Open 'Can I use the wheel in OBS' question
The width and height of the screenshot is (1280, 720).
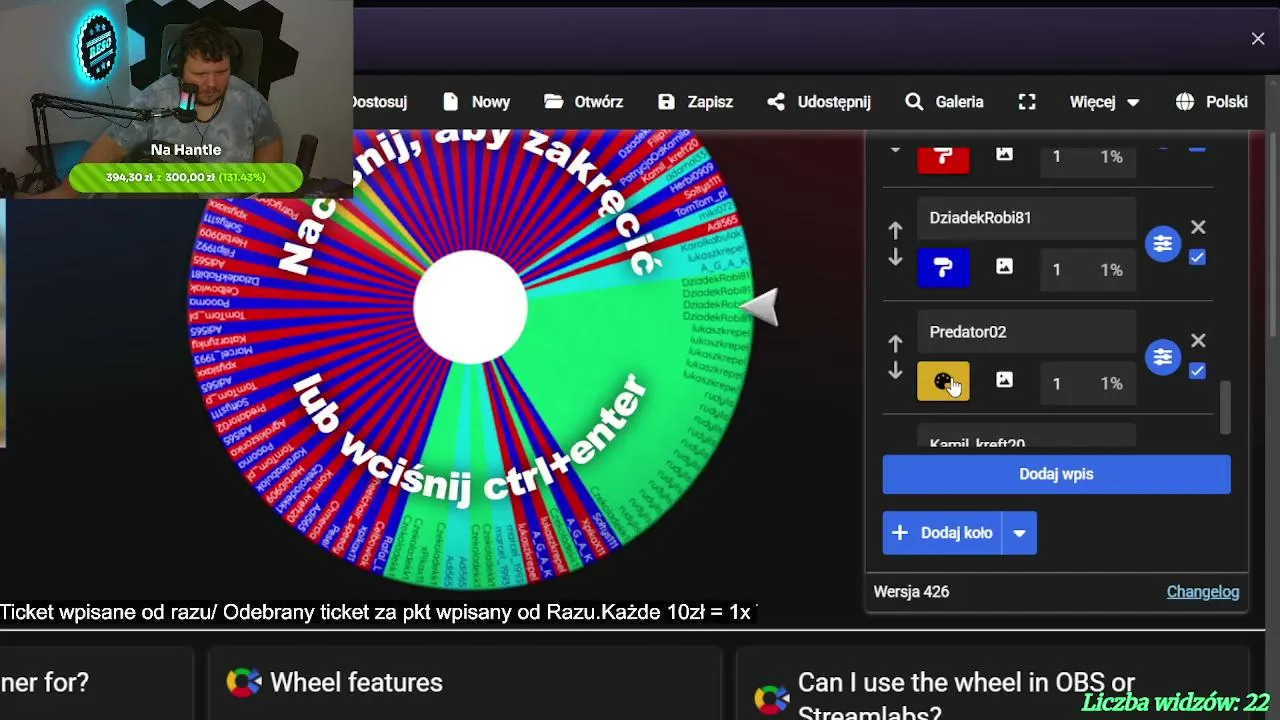pyautogui.click(x=966, y=697)
